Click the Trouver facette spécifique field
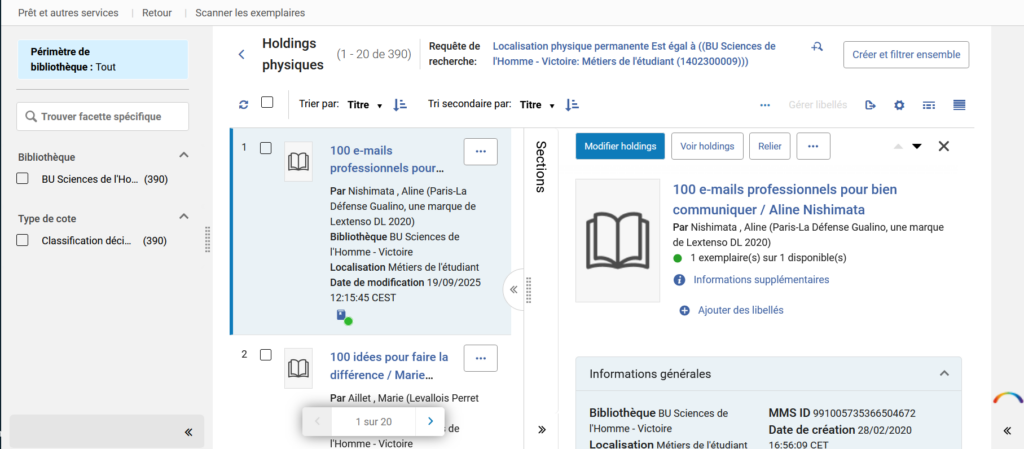Screen dimensions: 1024x449 pos(103,117)
